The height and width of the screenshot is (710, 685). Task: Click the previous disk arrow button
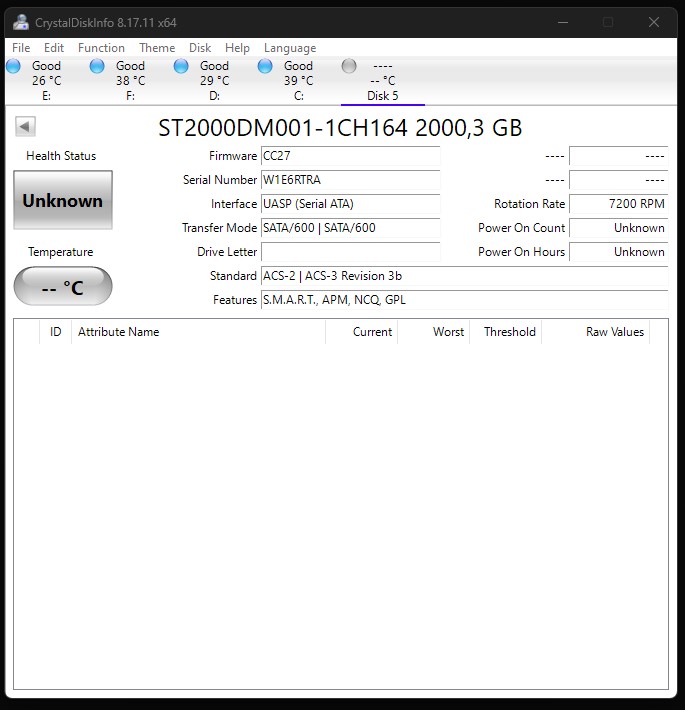coord(25,126)
